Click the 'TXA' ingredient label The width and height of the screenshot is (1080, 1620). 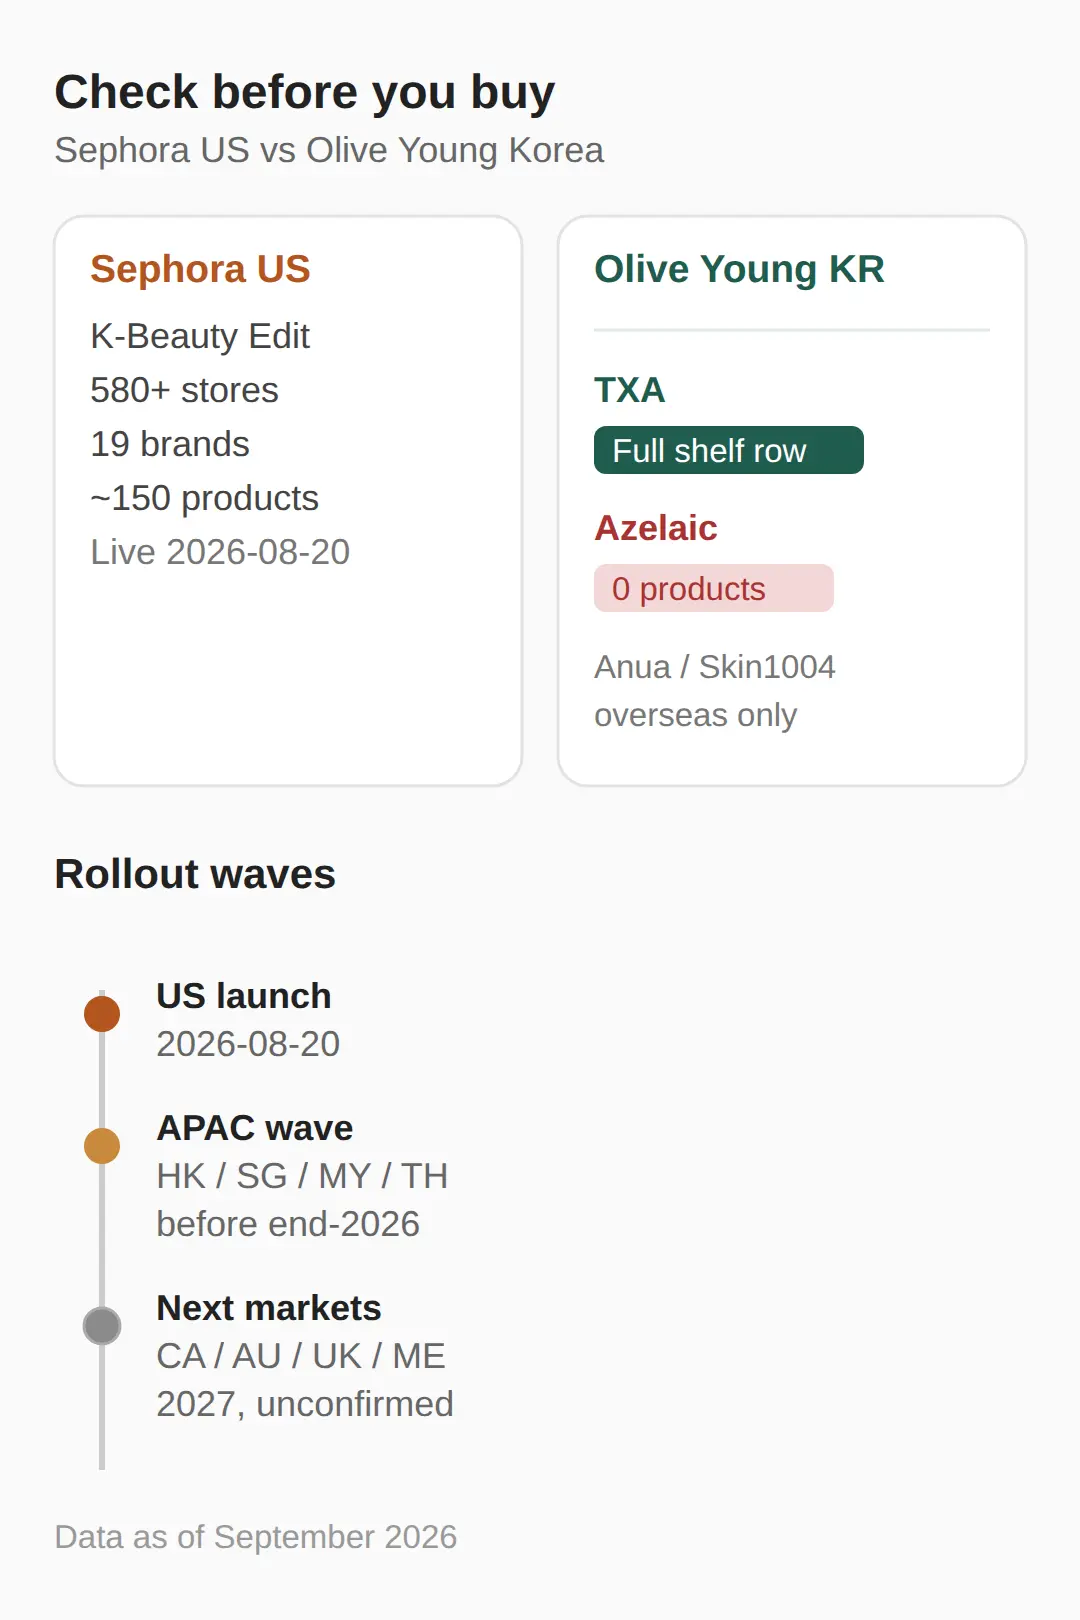629,390
